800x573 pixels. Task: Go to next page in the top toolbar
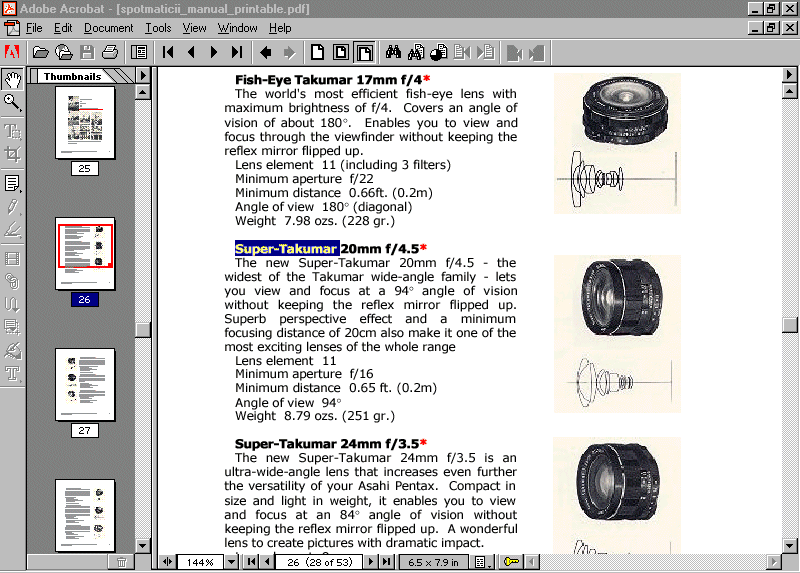click(x=214, y=52)
